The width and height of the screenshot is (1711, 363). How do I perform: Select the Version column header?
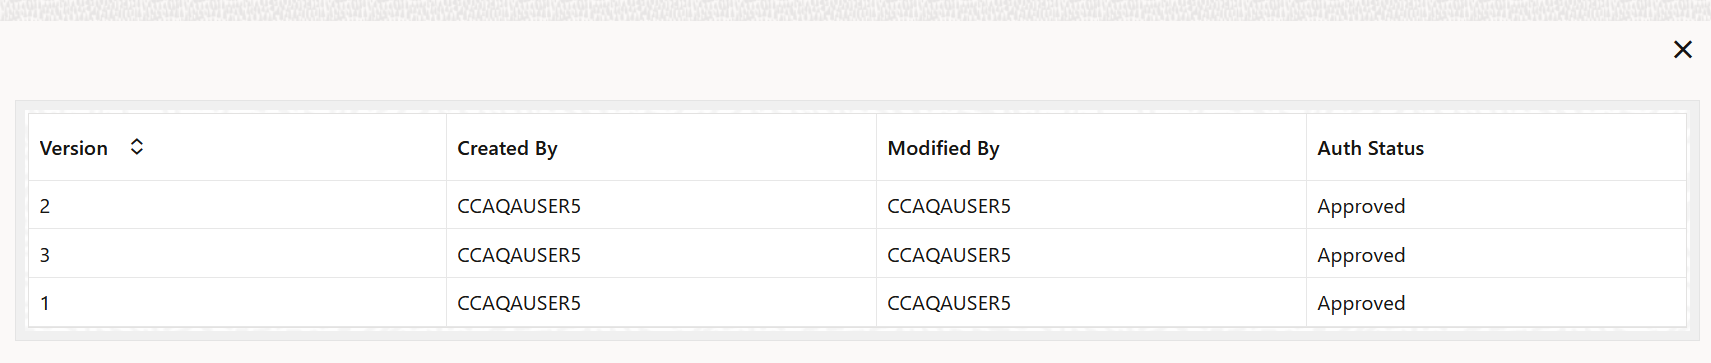(237, 148)
